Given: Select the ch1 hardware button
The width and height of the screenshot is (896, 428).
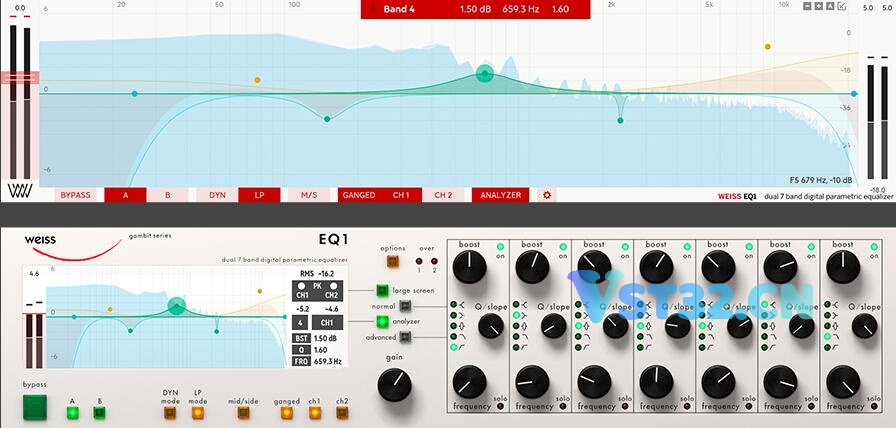Looking at the screenshot, I should coord(315,413).
